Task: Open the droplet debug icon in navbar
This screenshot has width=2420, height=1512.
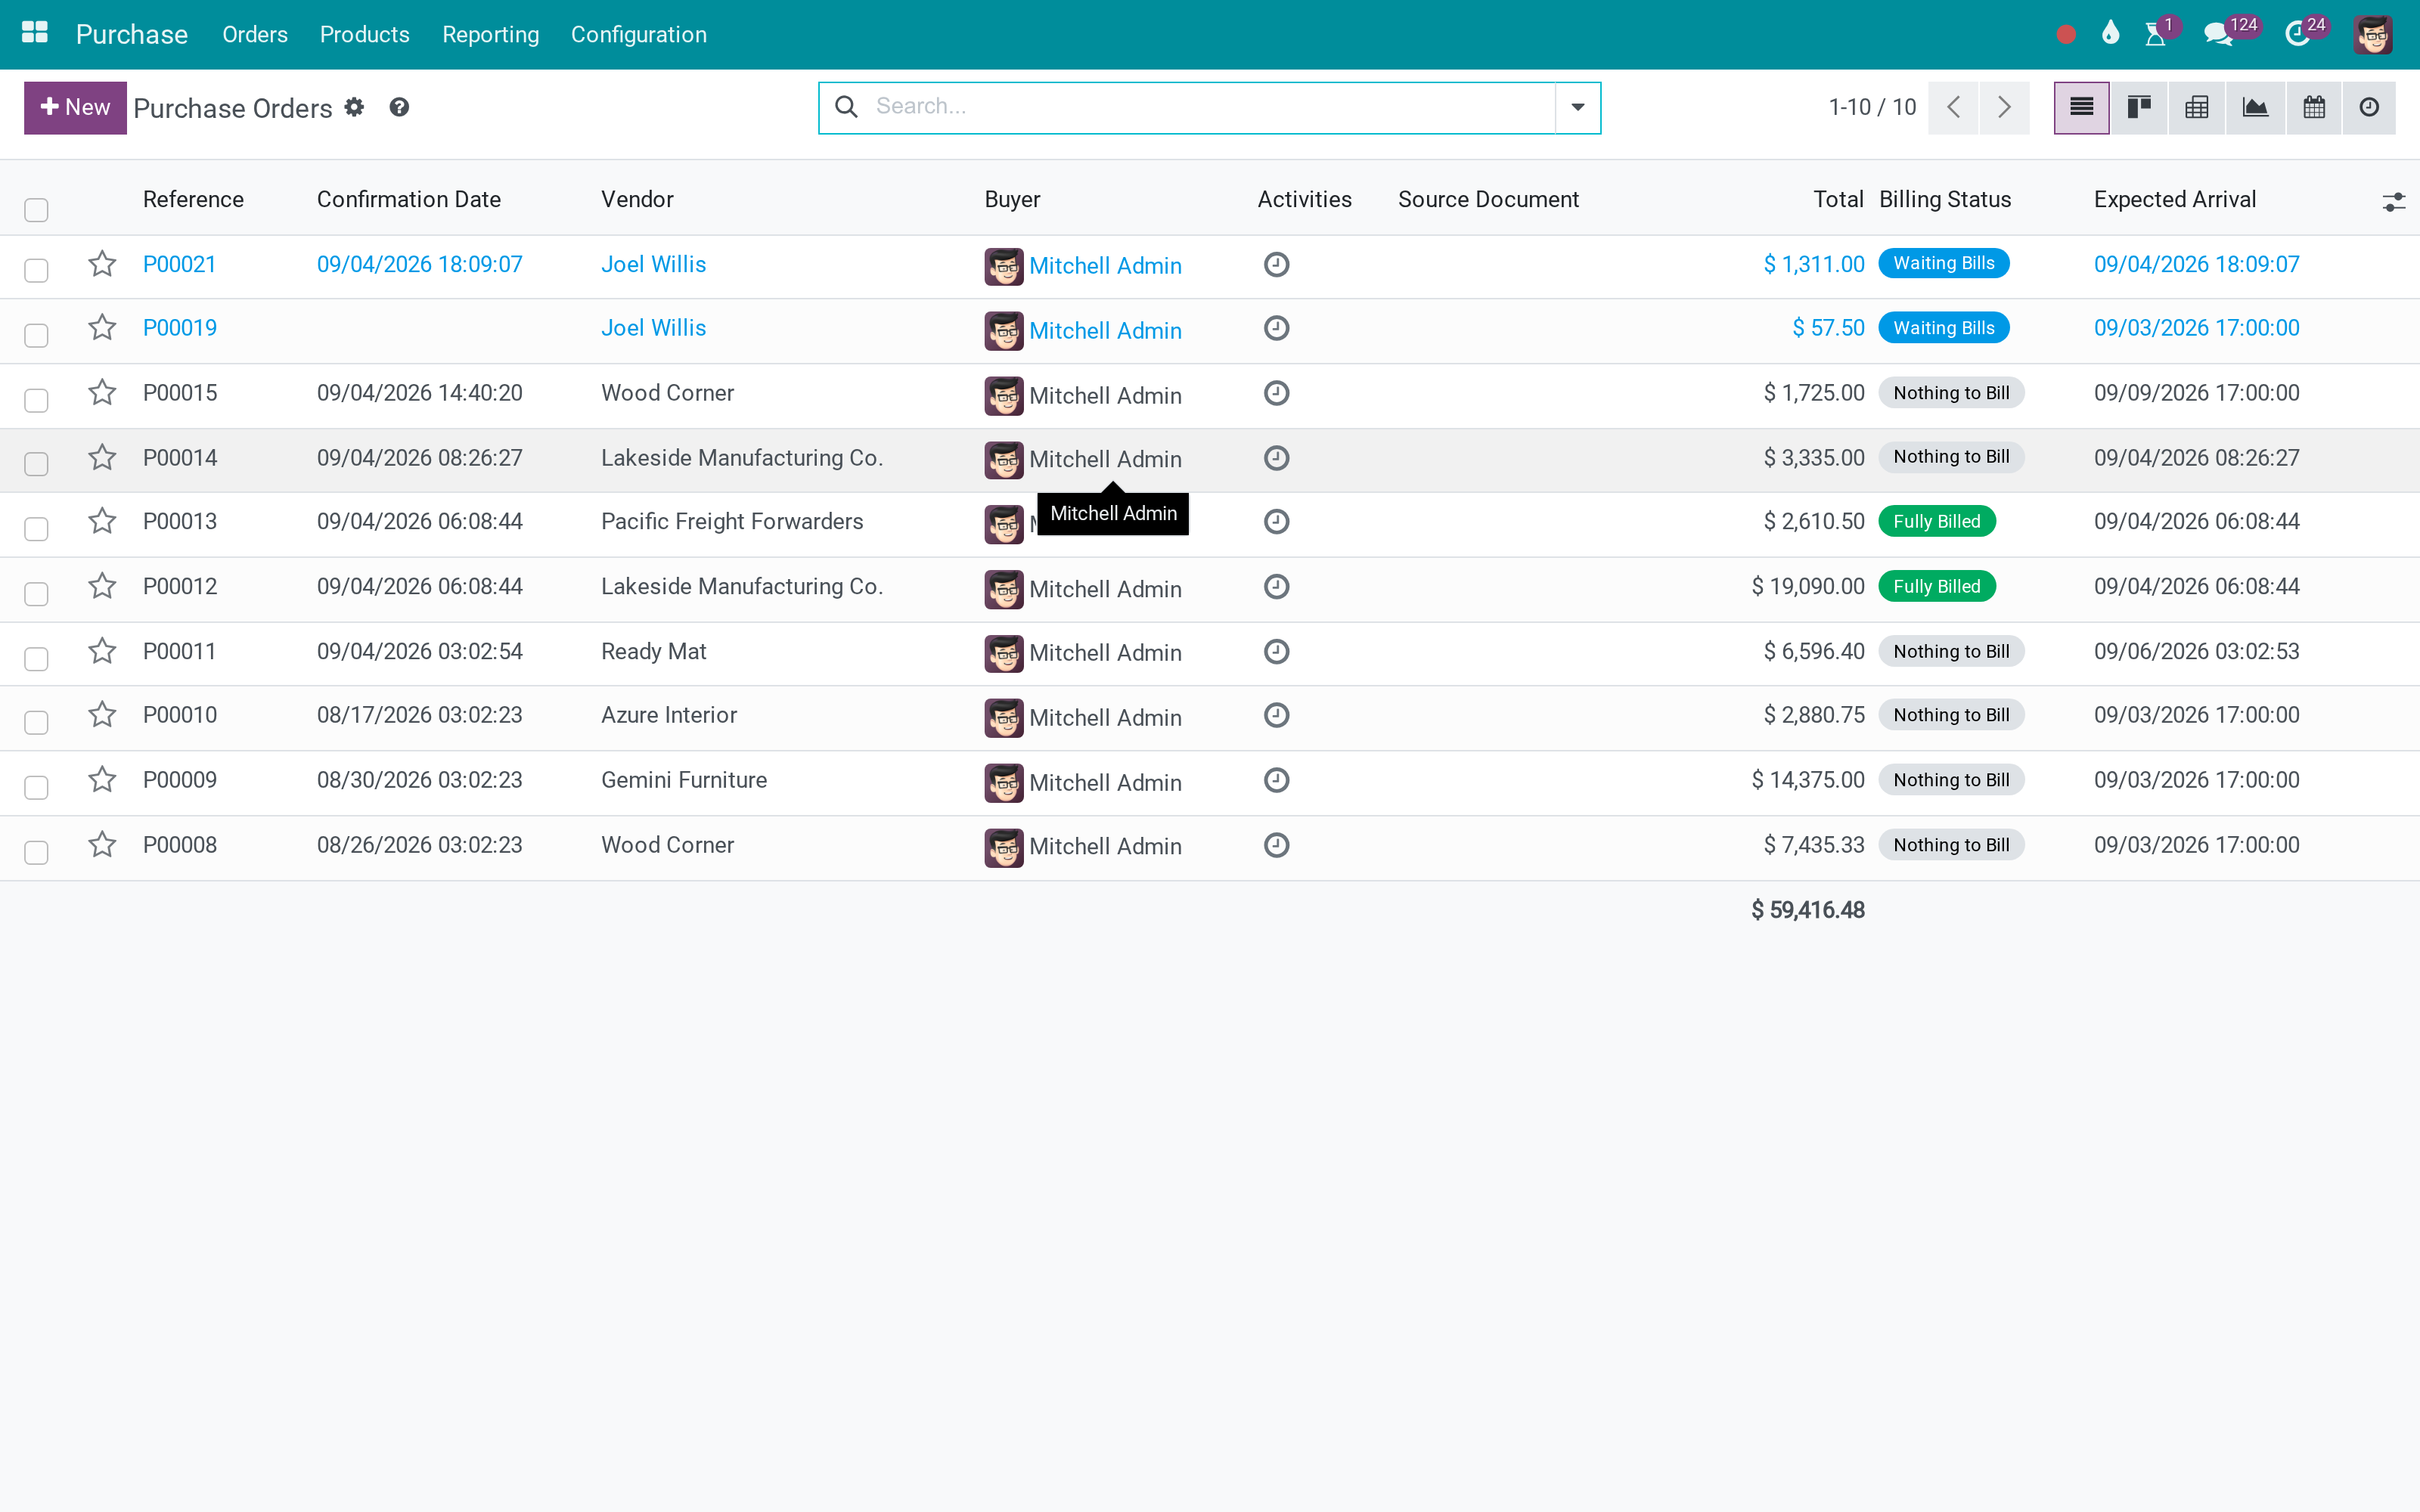Action: click(x=2110, y=33)
